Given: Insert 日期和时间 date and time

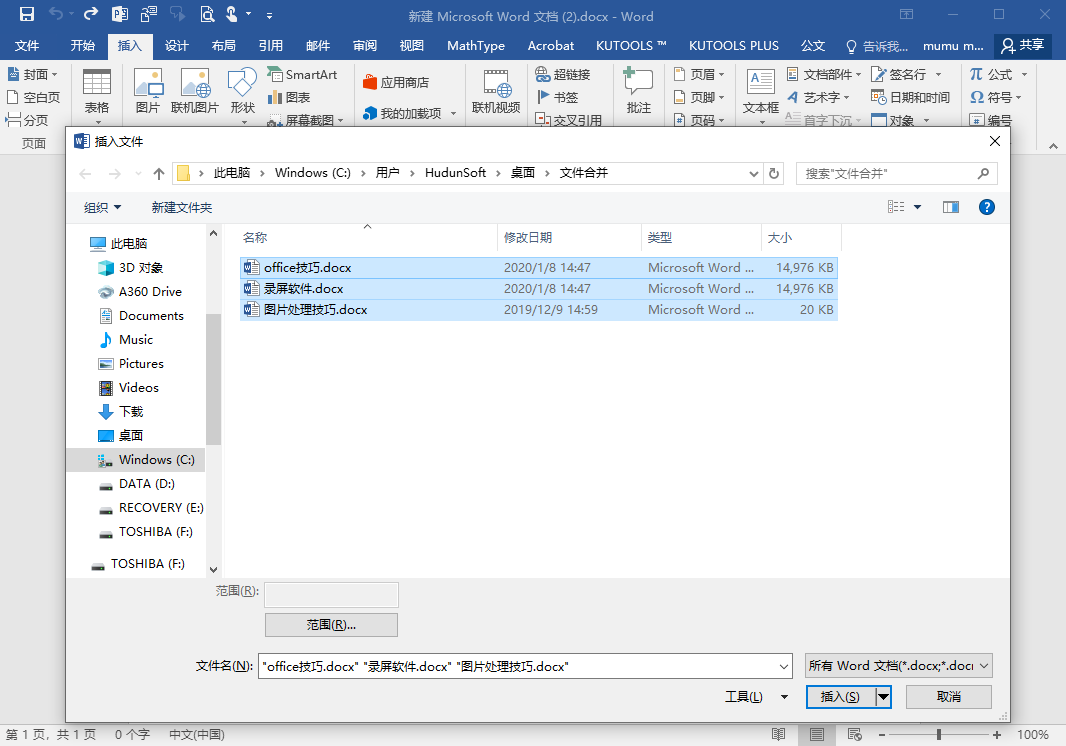Looking at the screenshot, I should 910,97.
